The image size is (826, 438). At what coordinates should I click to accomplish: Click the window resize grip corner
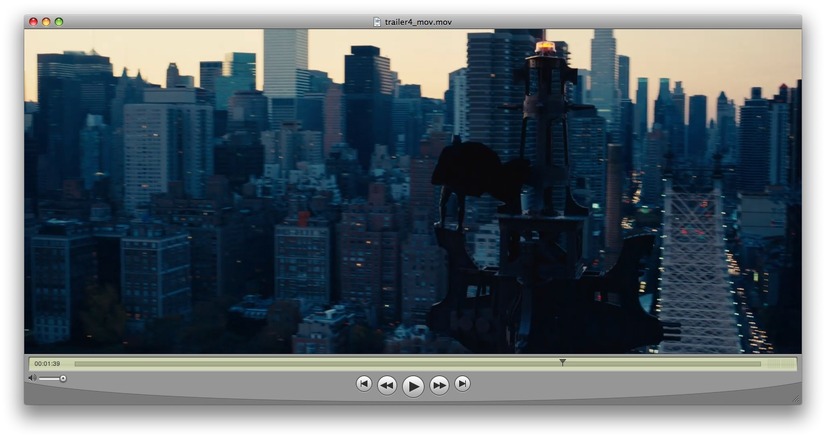pos(796,400)
